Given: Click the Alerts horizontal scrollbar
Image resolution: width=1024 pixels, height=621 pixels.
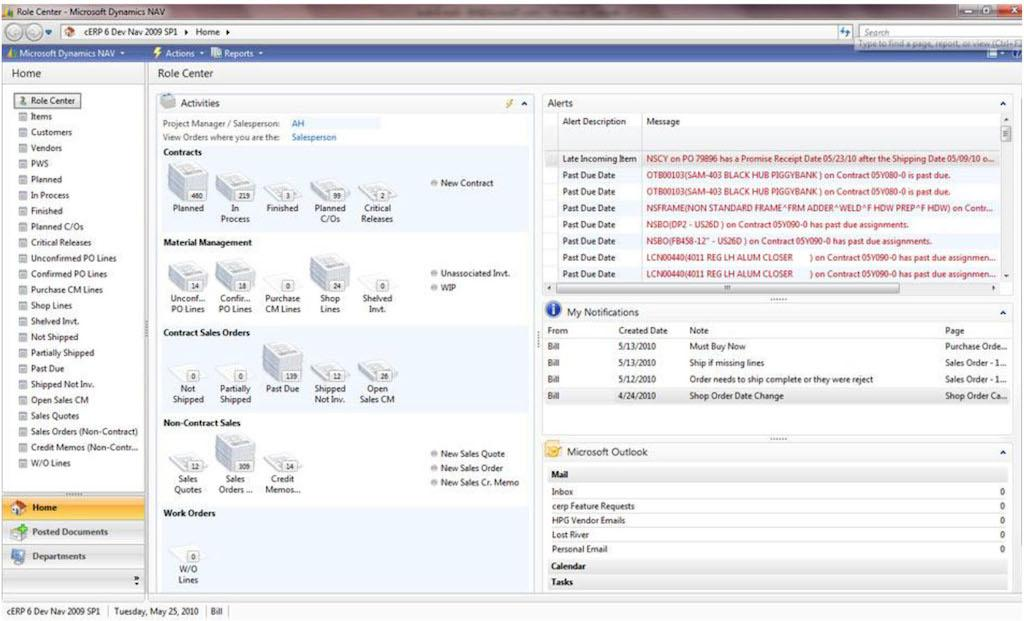Looking at the screenshot, I should 728,287.
